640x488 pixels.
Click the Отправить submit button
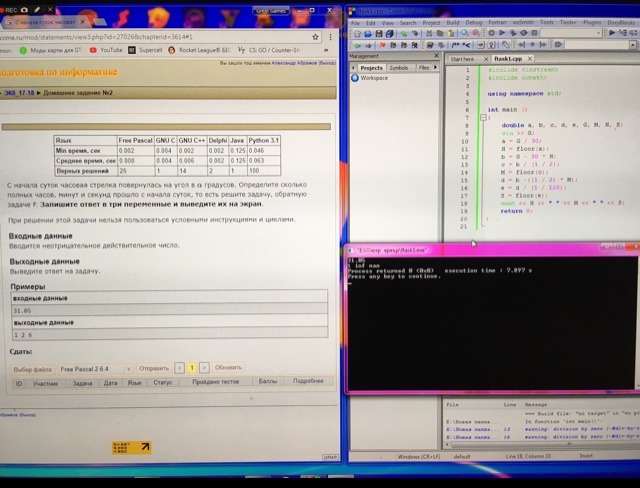tap(153, 368)
